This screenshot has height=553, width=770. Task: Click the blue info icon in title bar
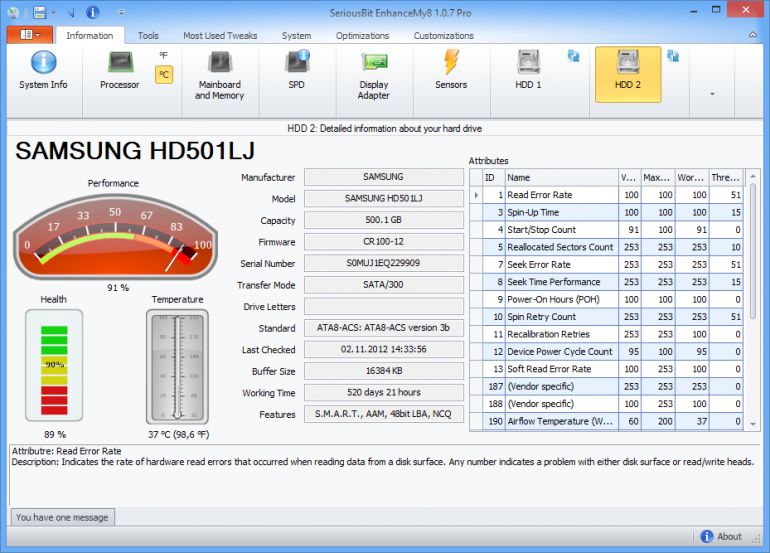pos(92,12)
